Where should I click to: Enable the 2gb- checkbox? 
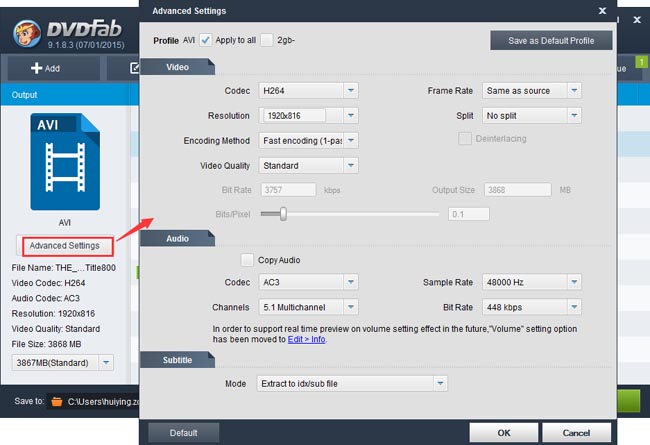tap(267, 40)
